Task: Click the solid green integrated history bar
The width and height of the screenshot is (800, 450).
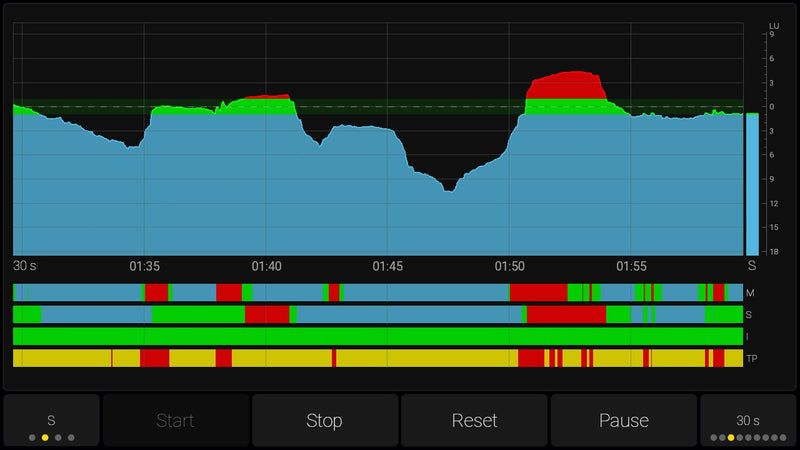Action: 377,336
